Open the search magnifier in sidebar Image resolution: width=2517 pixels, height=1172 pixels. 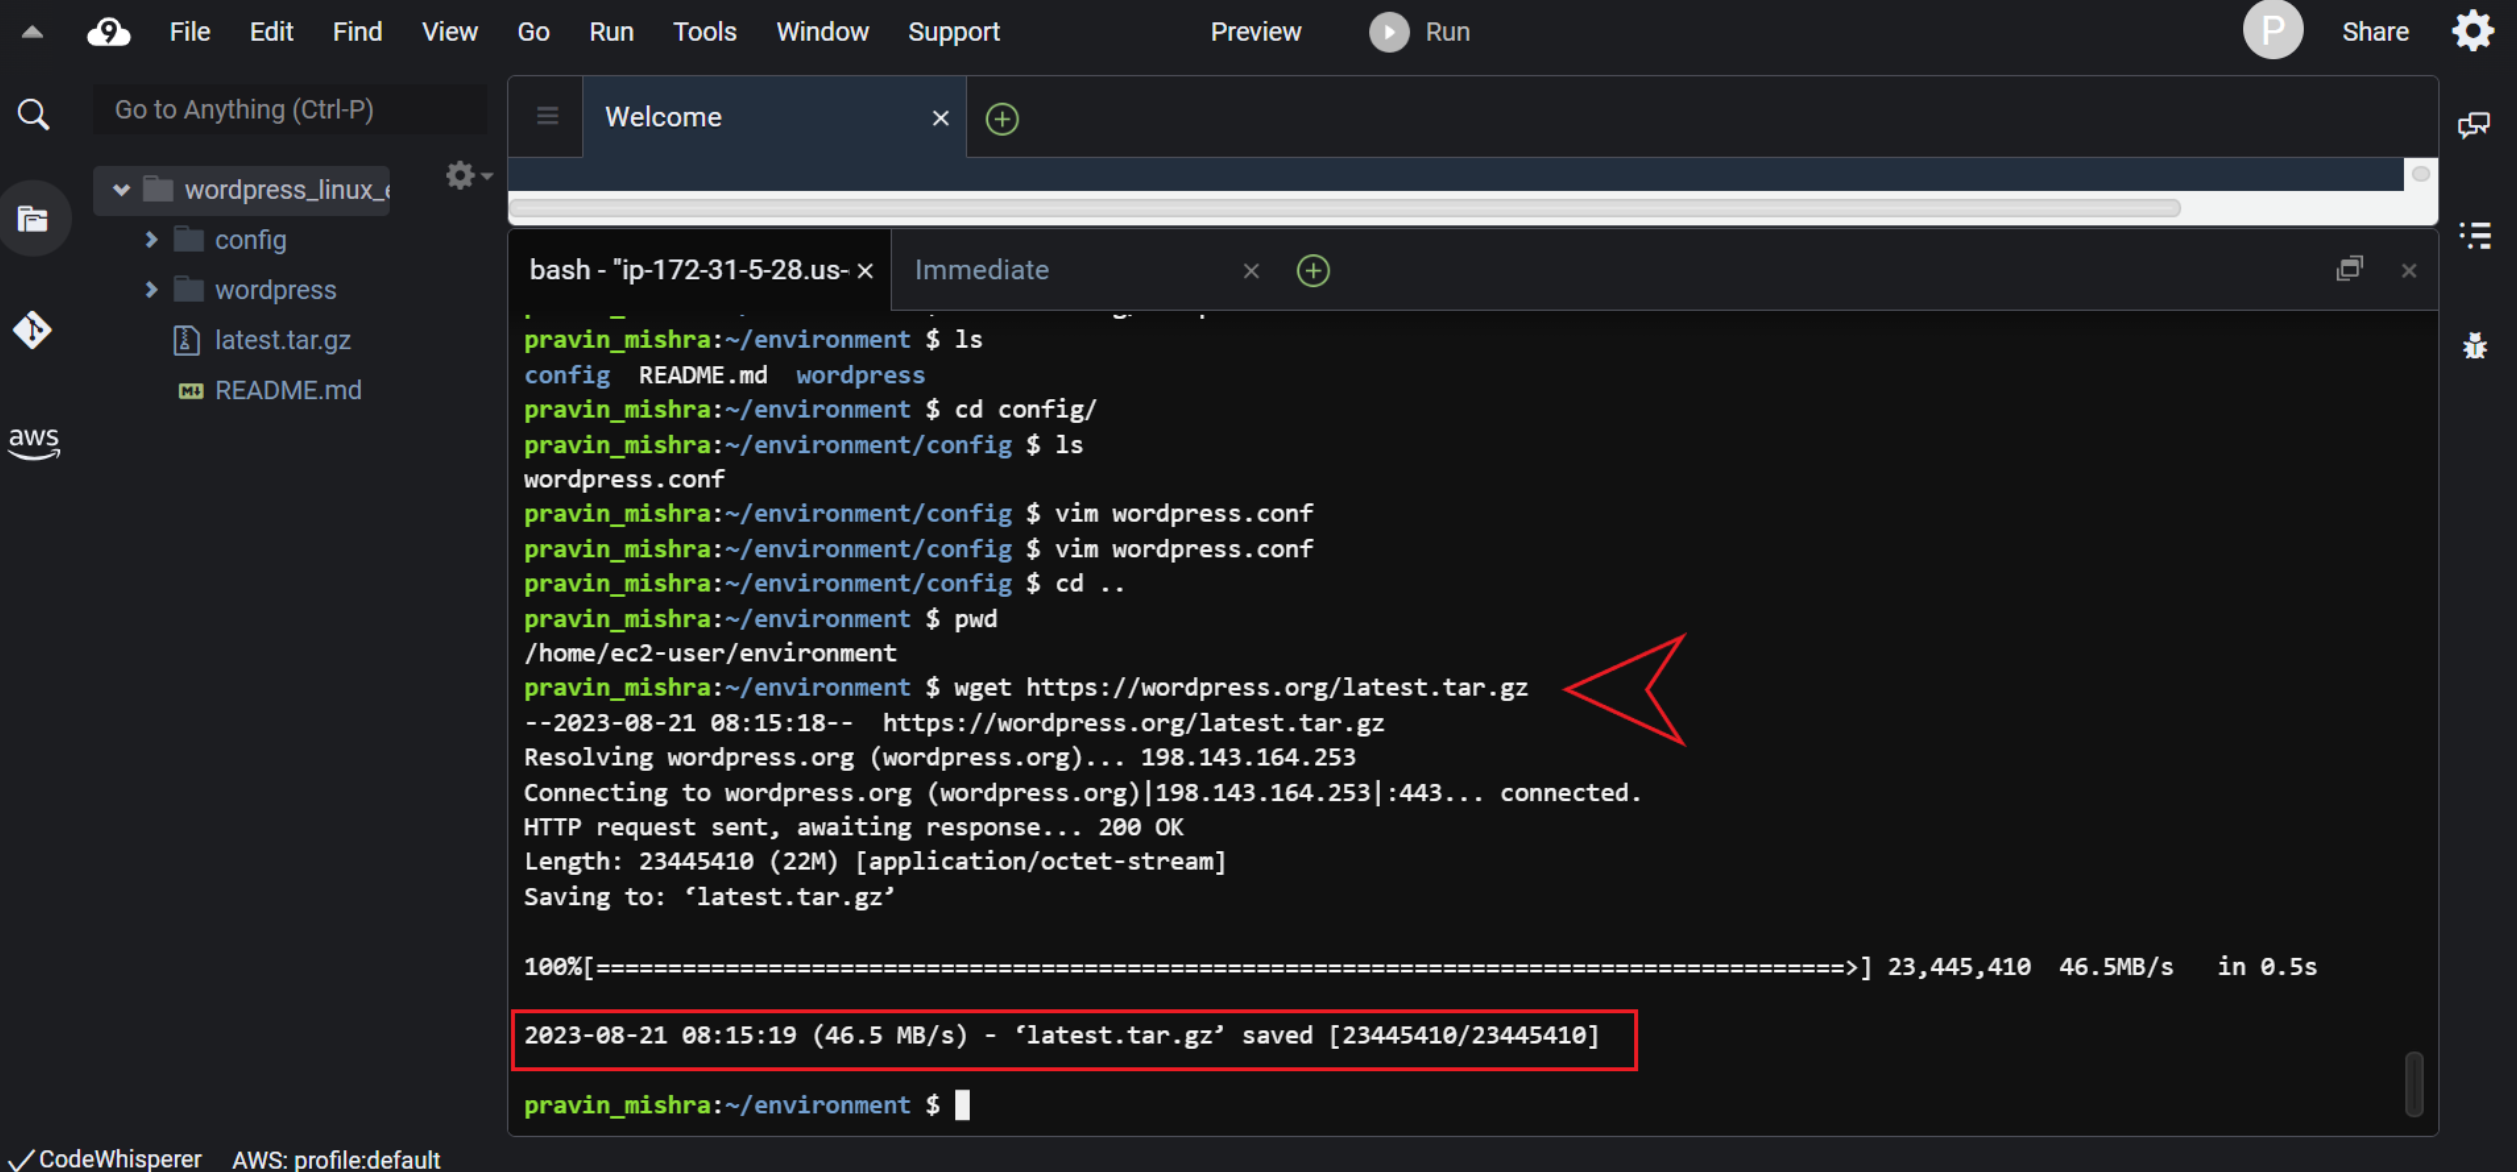pyautogui.click(x=33, y=114)
